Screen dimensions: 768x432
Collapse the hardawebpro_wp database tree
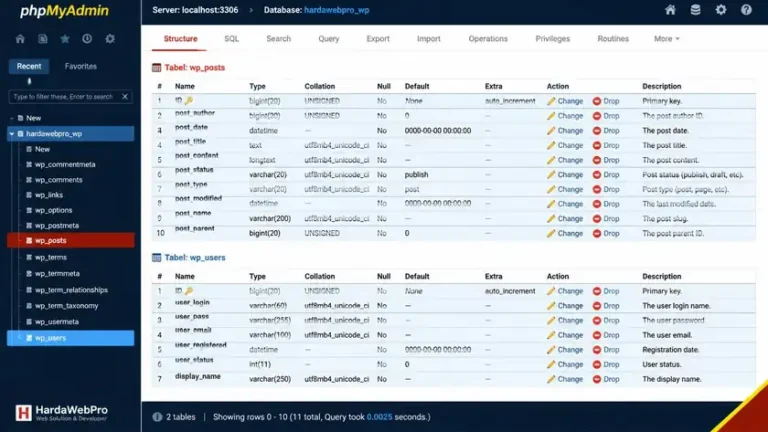pyautogui.click(x=12, y=134)
